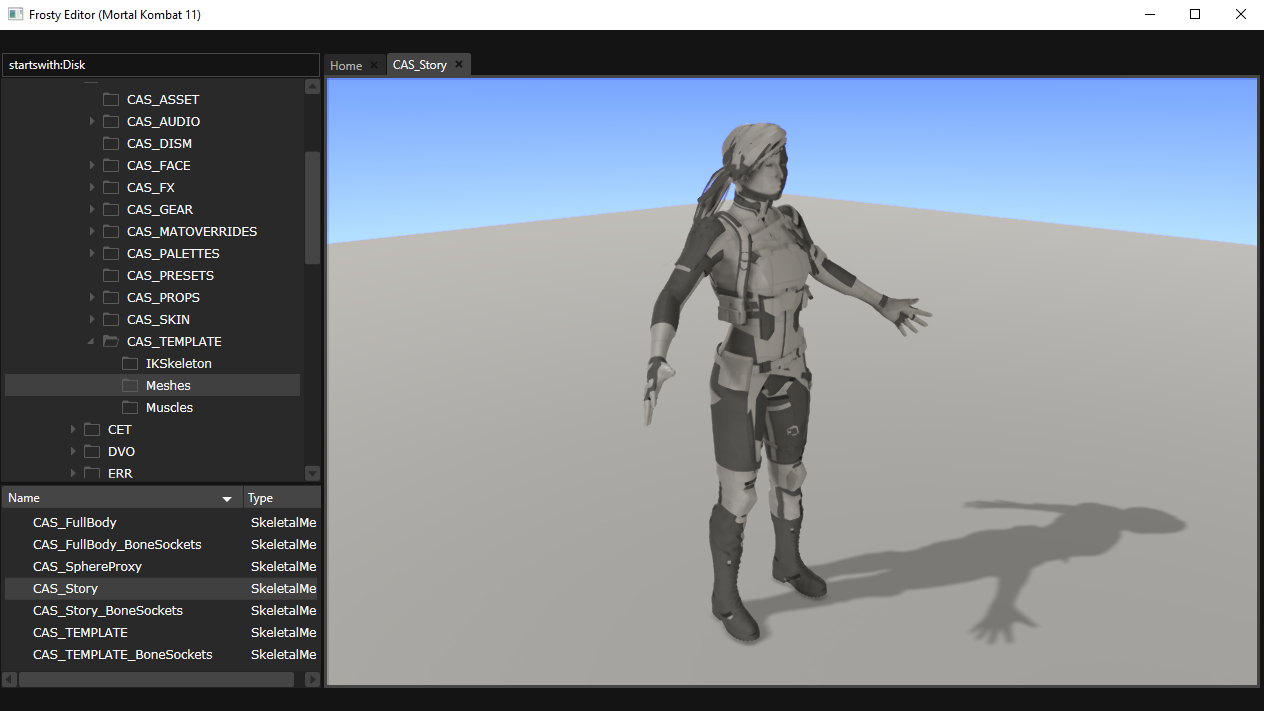Click the asset list scroll-right arrow

(x=312, y=680)
